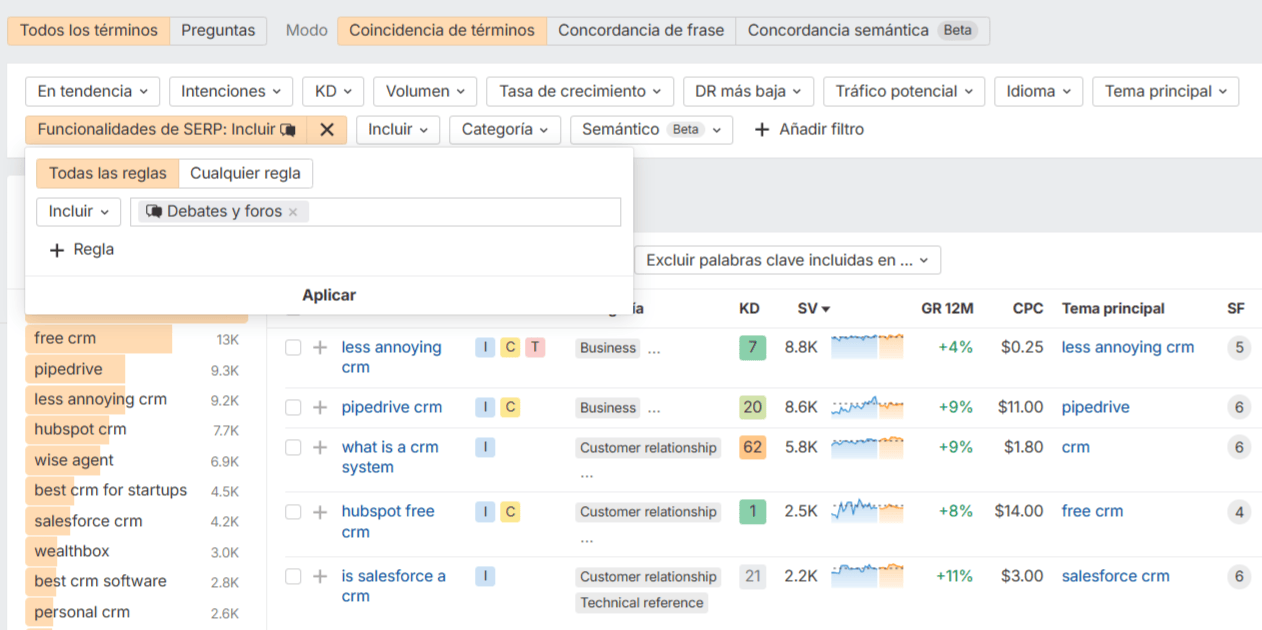The image size is (1262, 630).
Task: Open main topic link 'salesforce crm'
Action: (1115, 577)
